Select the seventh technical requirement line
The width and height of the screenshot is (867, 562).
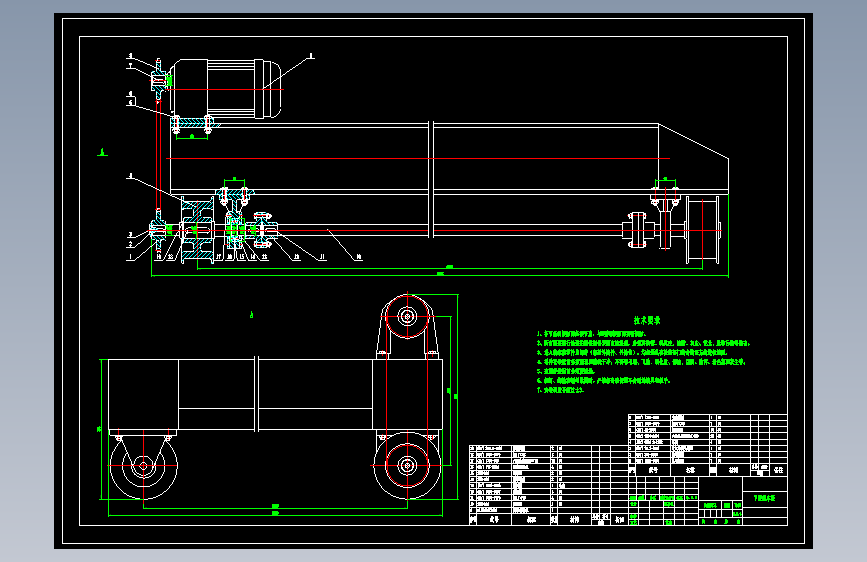[560, 390]
